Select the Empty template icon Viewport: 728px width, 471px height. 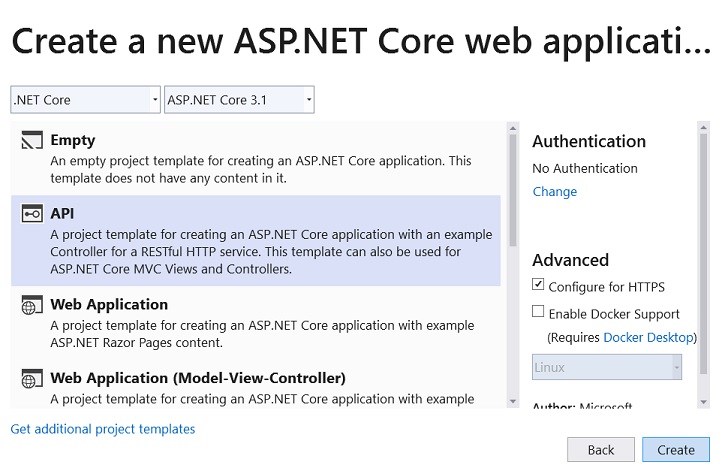click(32, 140)
